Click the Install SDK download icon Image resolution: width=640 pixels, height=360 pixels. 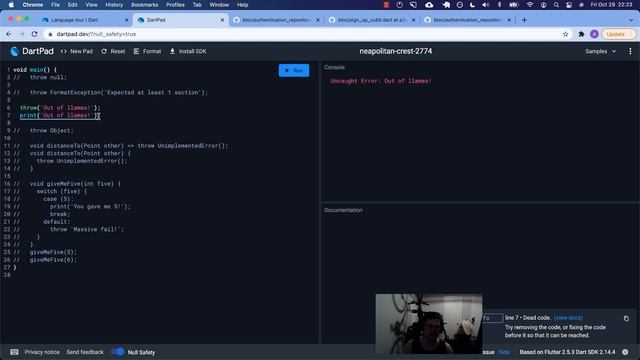[x=172, y=51]
